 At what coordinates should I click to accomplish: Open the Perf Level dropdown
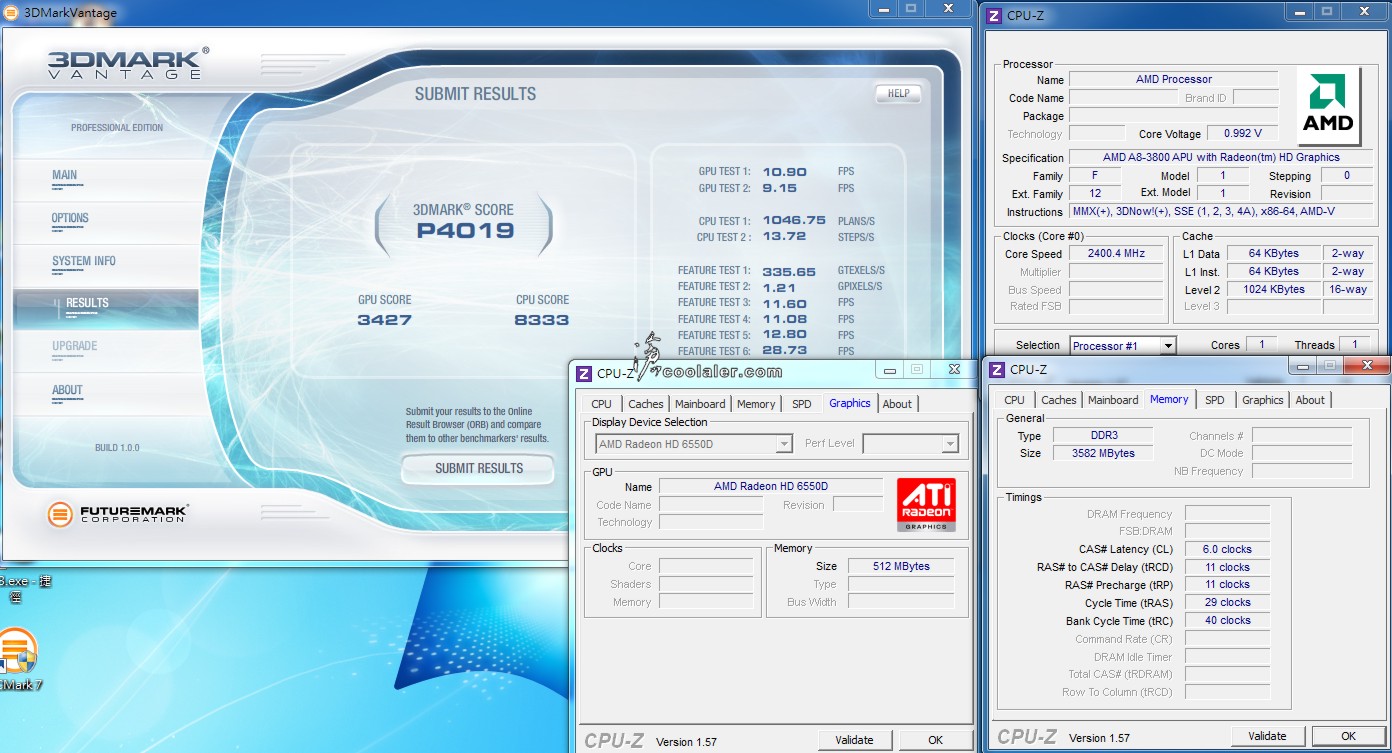pos(949,444)
